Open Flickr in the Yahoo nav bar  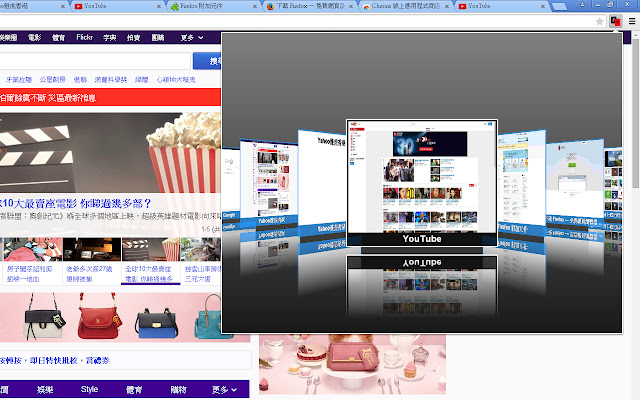point(84,38)
